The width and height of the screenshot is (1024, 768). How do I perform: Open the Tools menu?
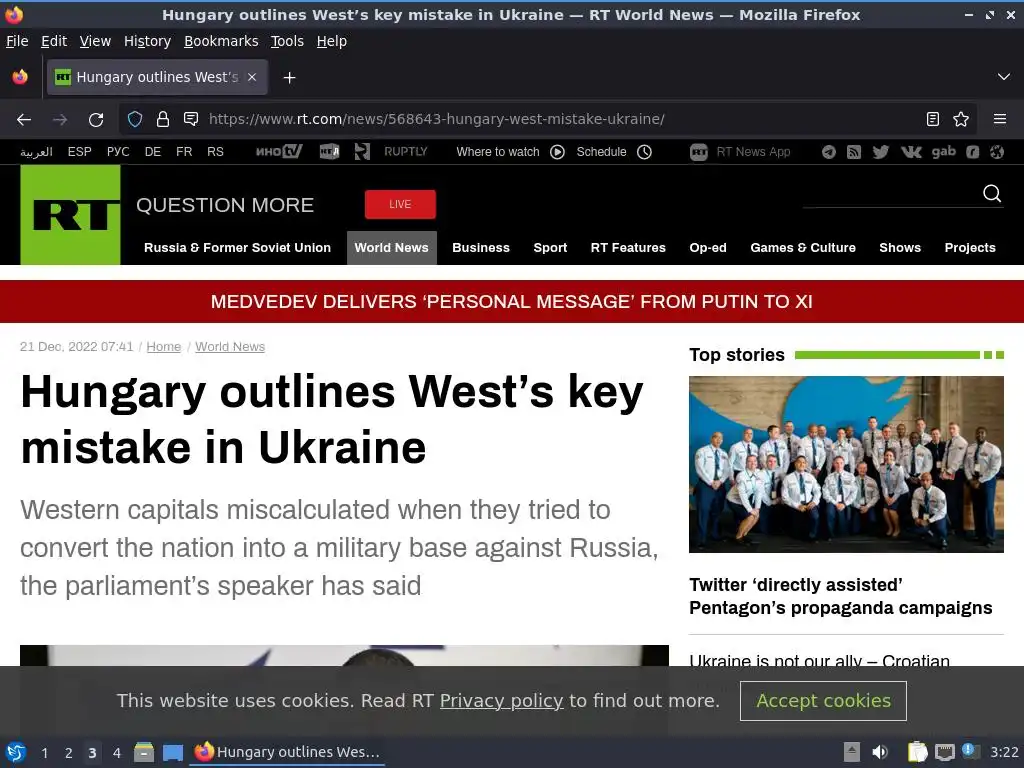click(x=287, y=41)
